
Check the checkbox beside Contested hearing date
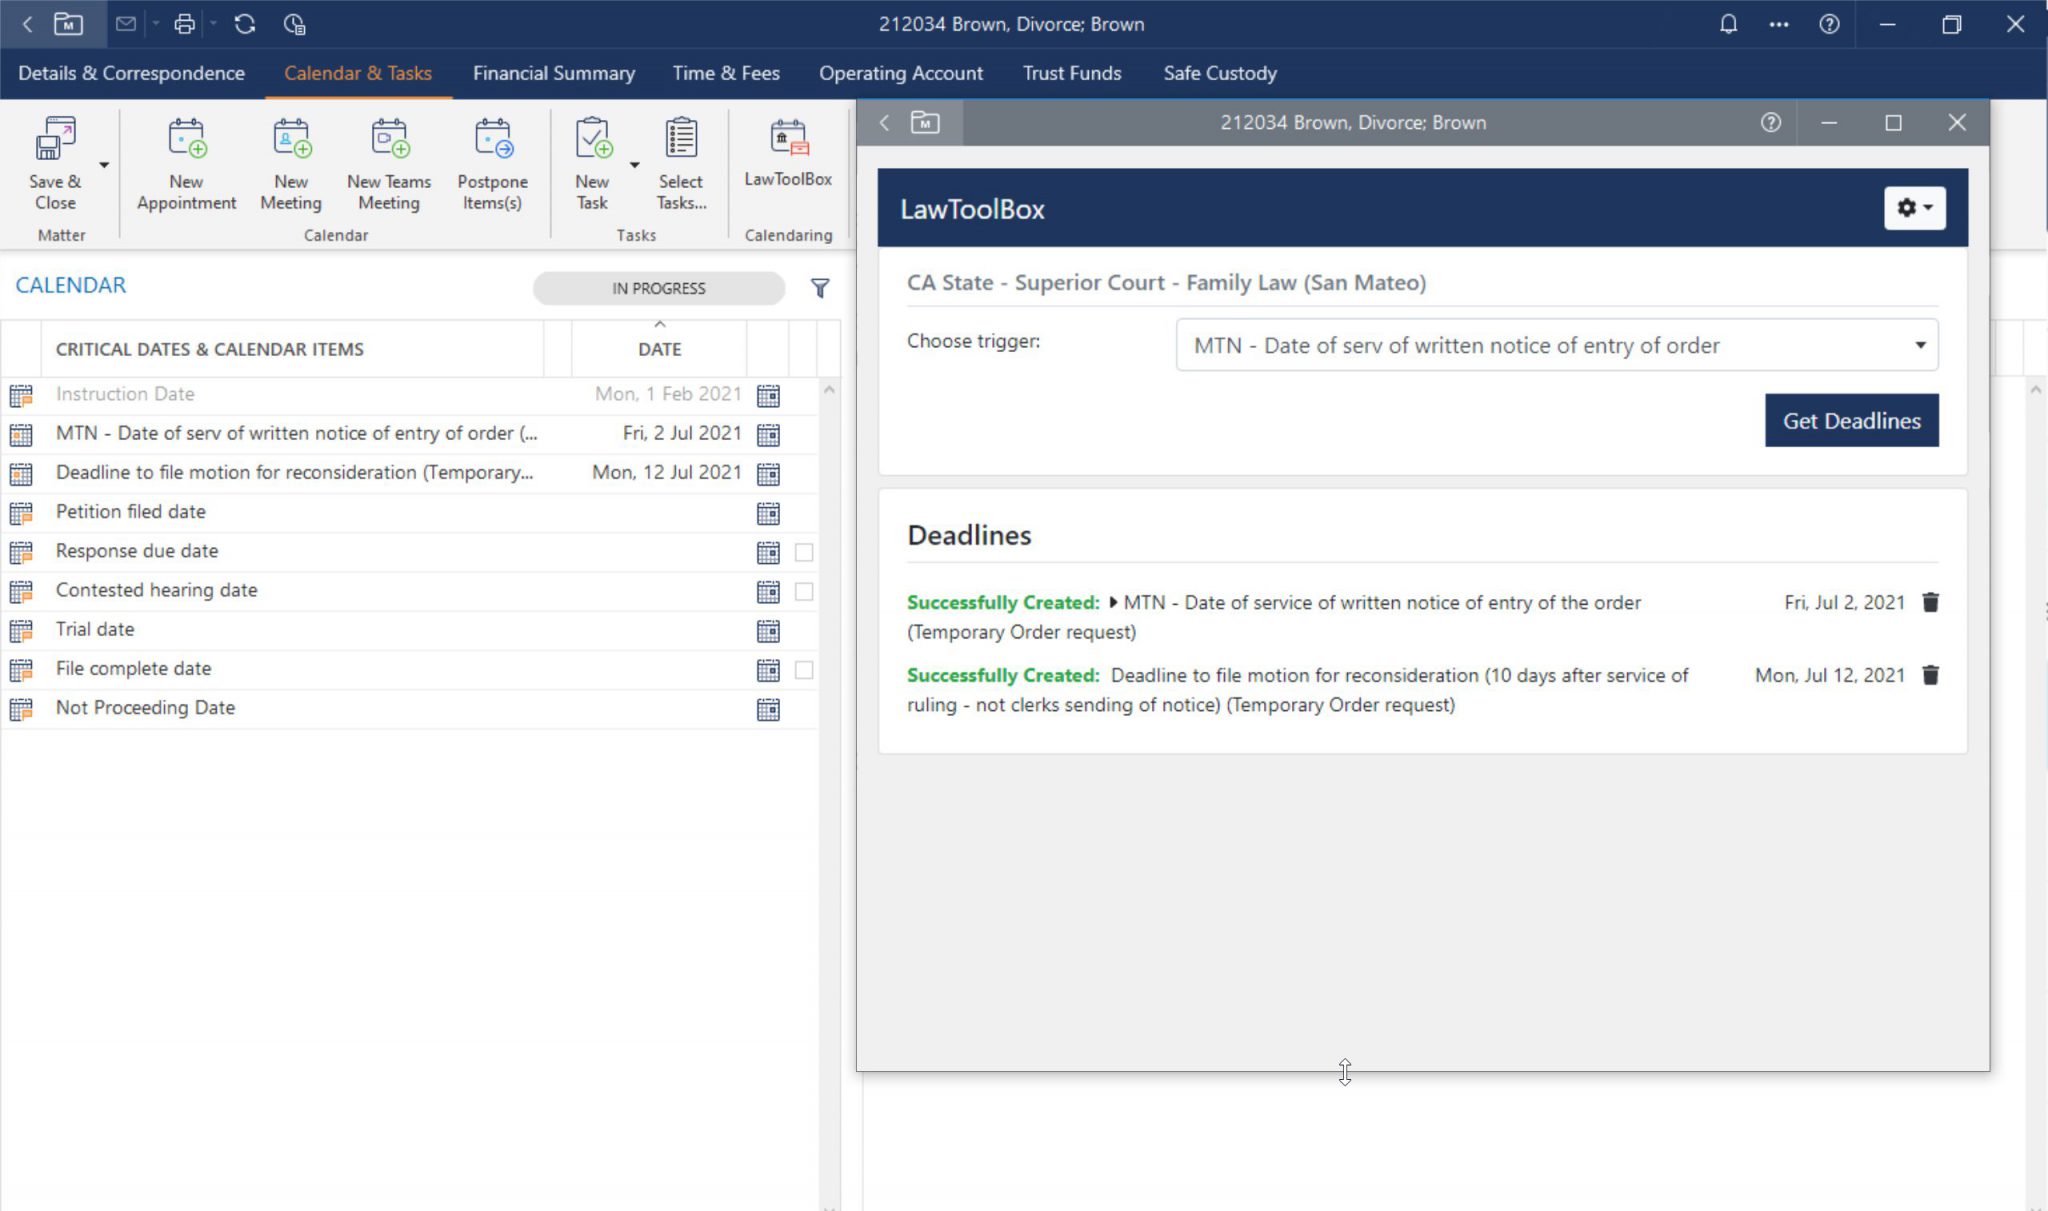pyautogui.click(x=803, y=591)
